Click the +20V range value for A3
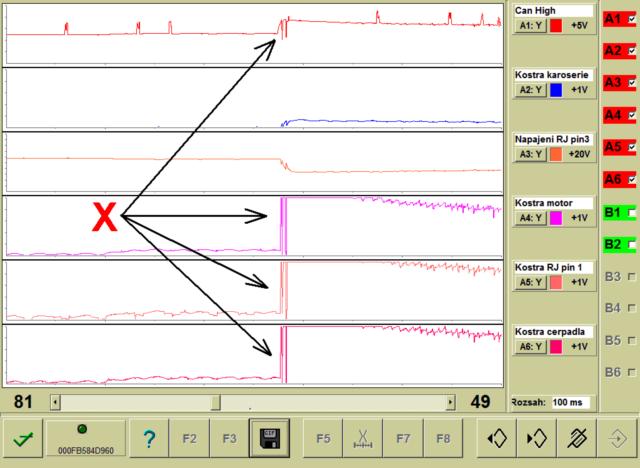 (579, 154)
